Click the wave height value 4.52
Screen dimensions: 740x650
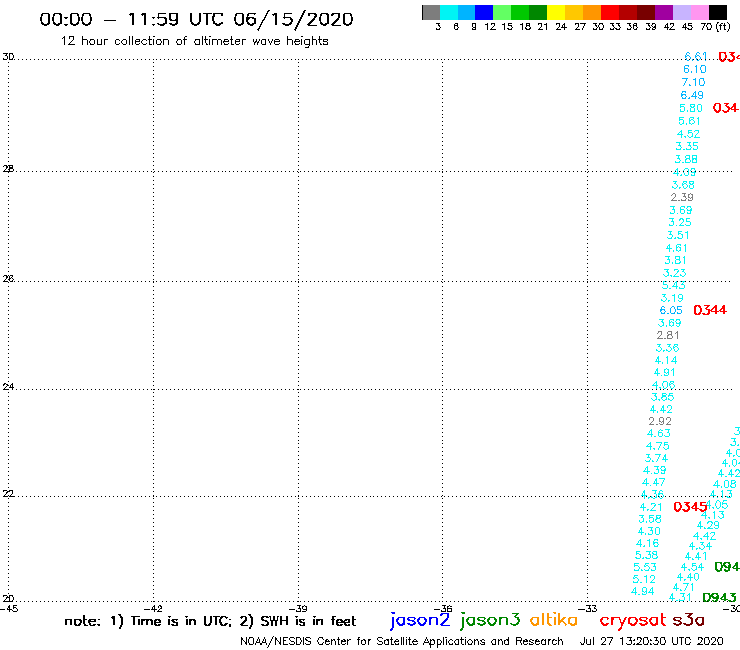point(688,134)
